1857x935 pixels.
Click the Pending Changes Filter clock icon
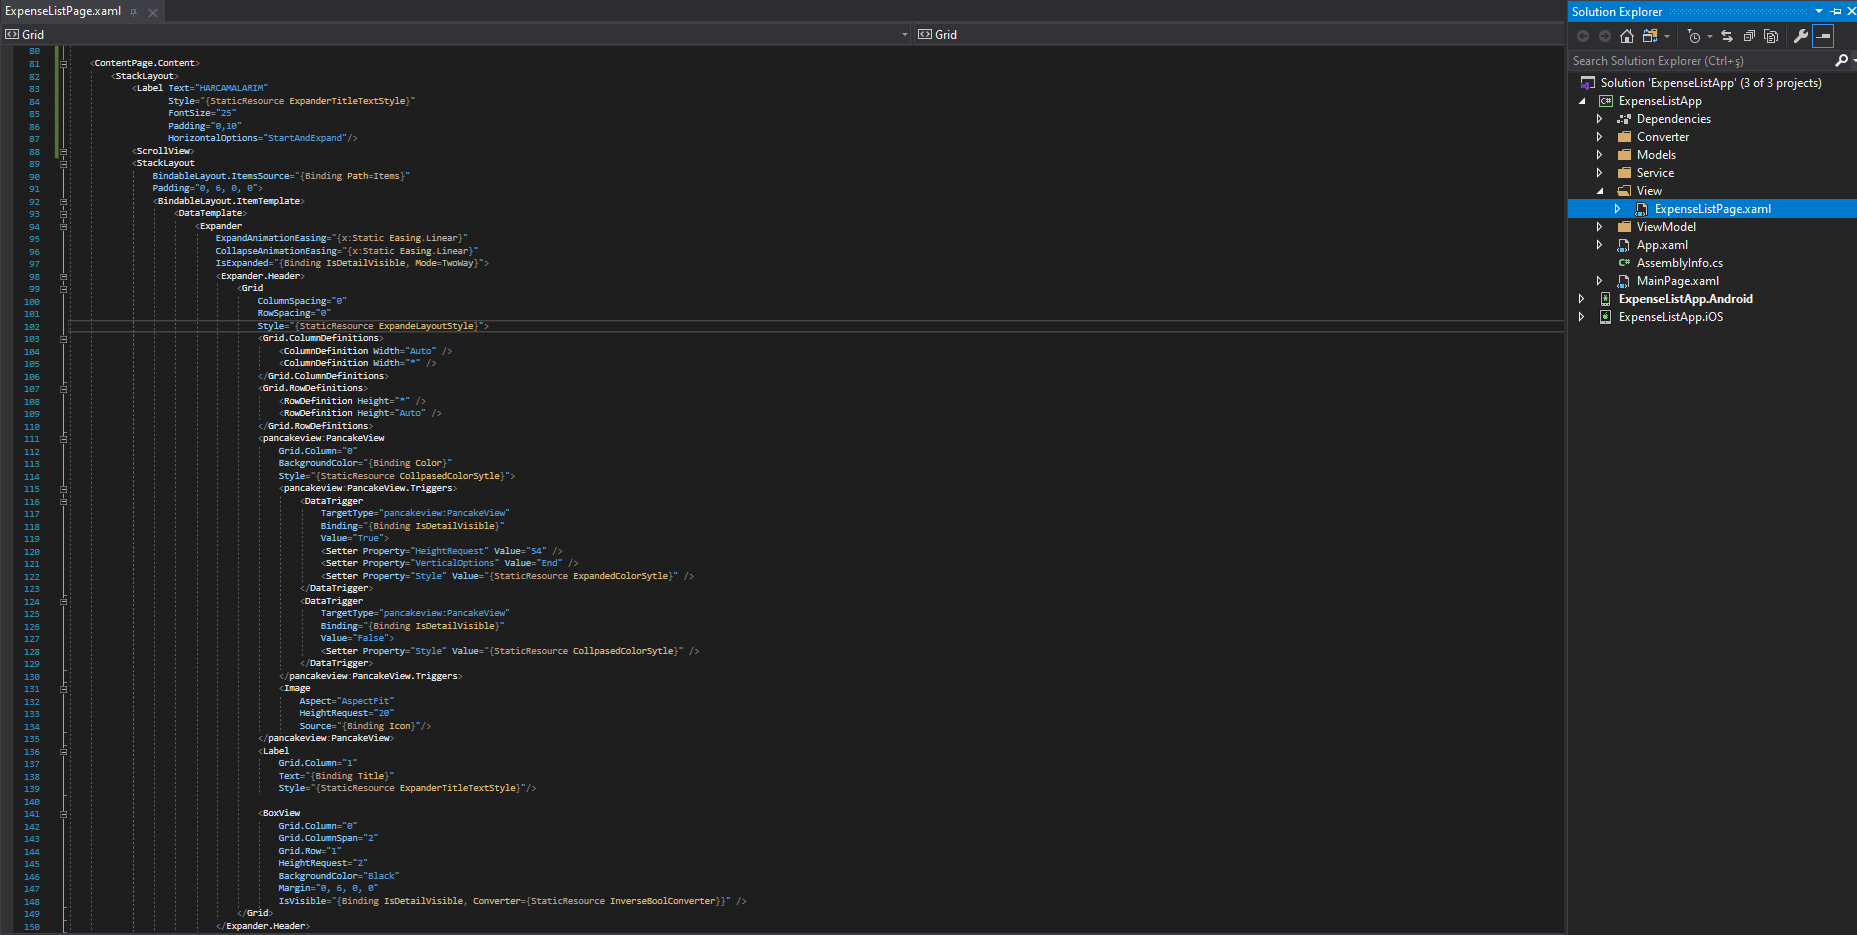pyautogui.click(x=1695, y=36)
